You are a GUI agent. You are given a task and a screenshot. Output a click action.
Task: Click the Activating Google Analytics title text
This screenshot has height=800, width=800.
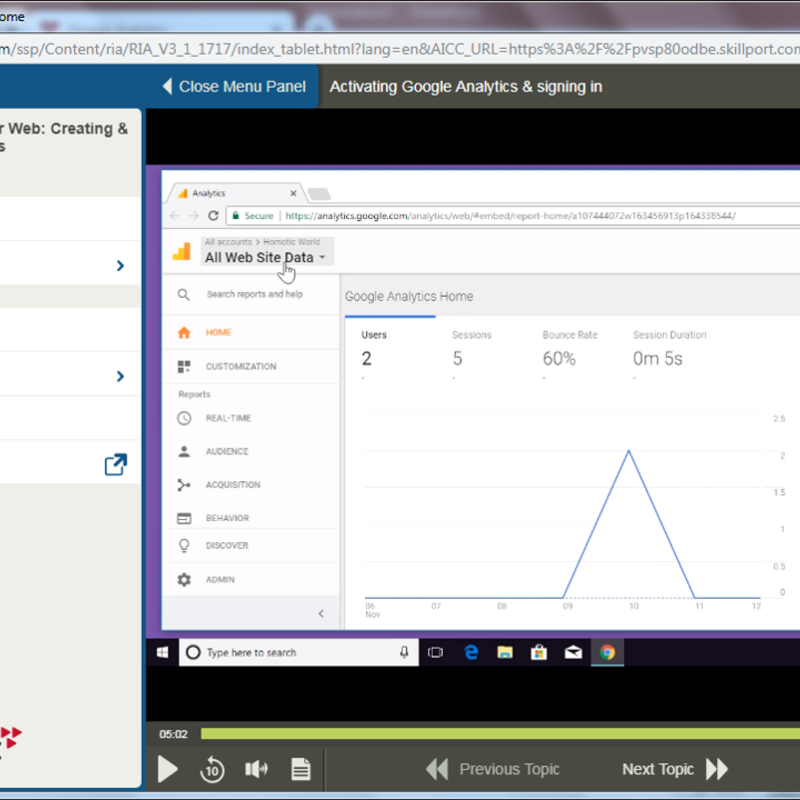[x=465, y=87]
